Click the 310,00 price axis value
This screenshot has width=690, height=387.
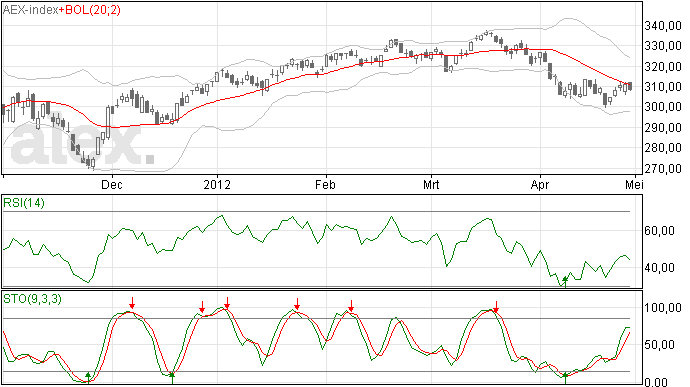663,87
